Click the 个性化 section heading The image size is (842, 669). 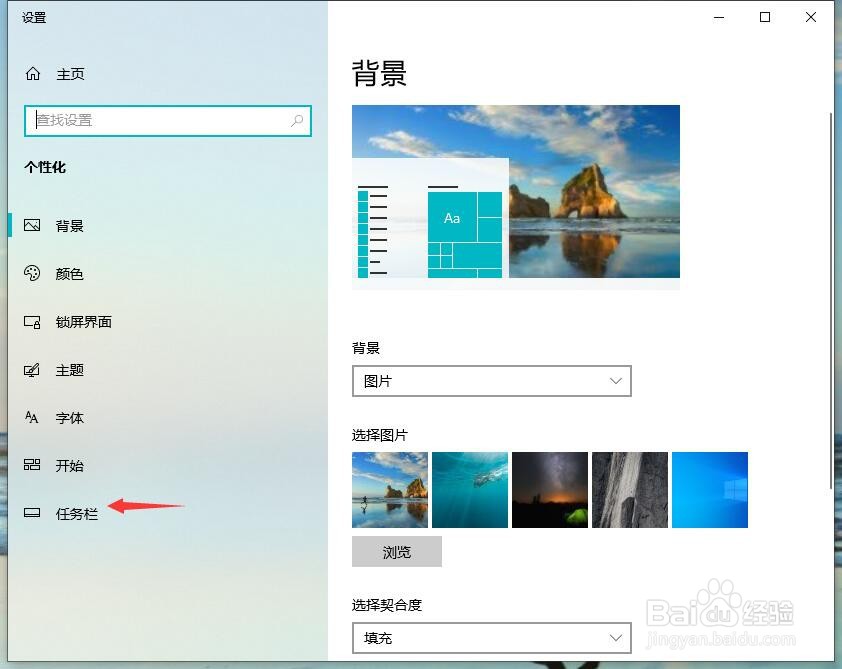45,168
